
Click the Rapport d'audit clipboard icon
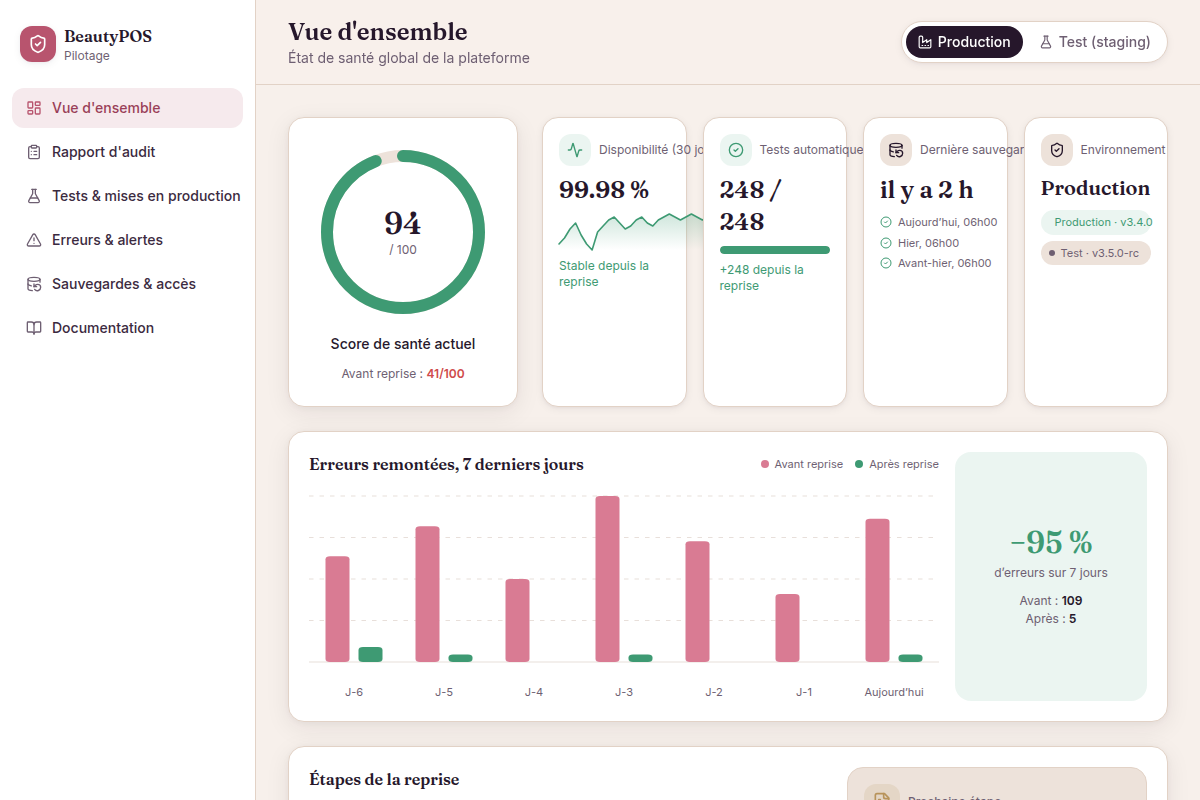click(34, 152)
